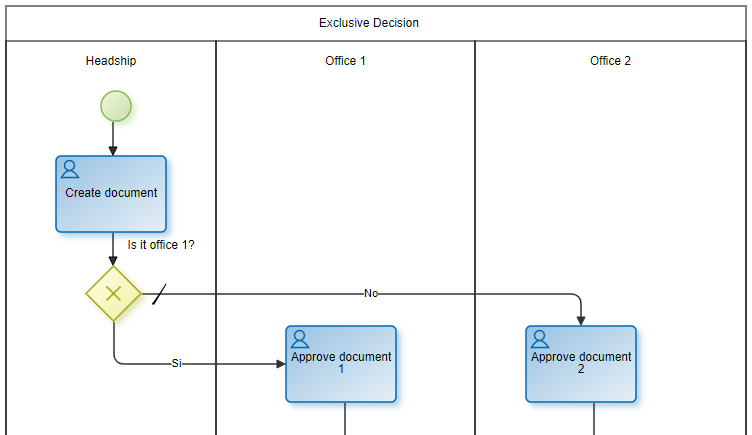Click the user icon in Approve document 2
The width and height of the screenshot is (752, 435).
pyautogui.click(x=540, y=339)
